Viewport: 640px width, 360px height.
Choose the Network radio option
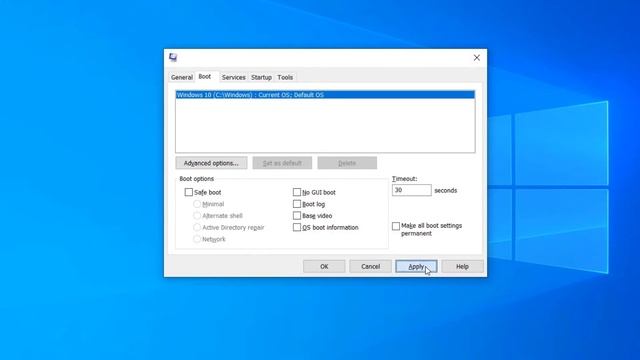click(x=197, y=239)
